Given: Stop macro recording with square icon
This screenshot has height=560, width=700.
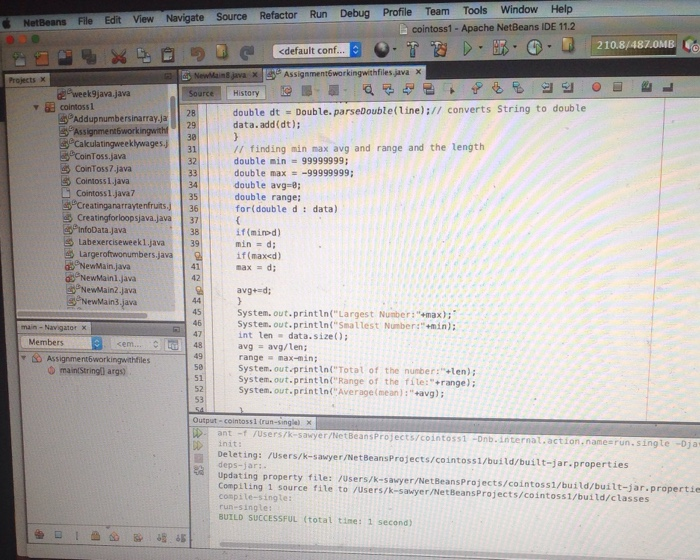Looking at the screenshot, I should pyautogui.click(x=617, y=87).
